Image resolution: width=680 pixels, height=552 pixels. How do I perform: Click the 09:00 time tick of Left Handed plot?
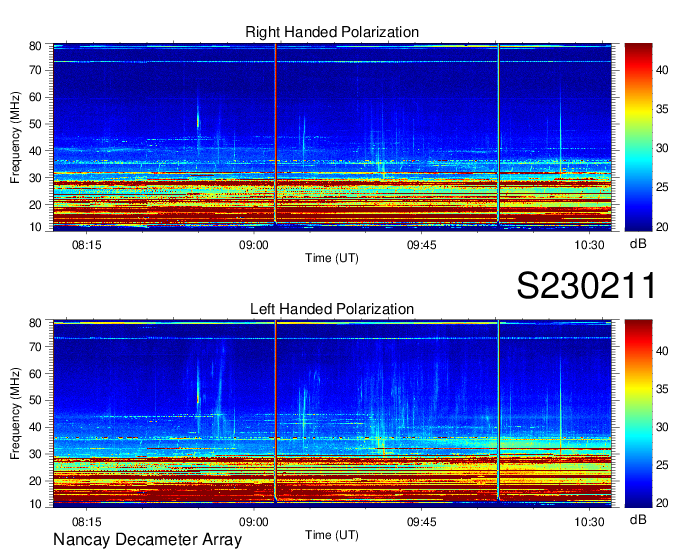[x=254, y=522]
